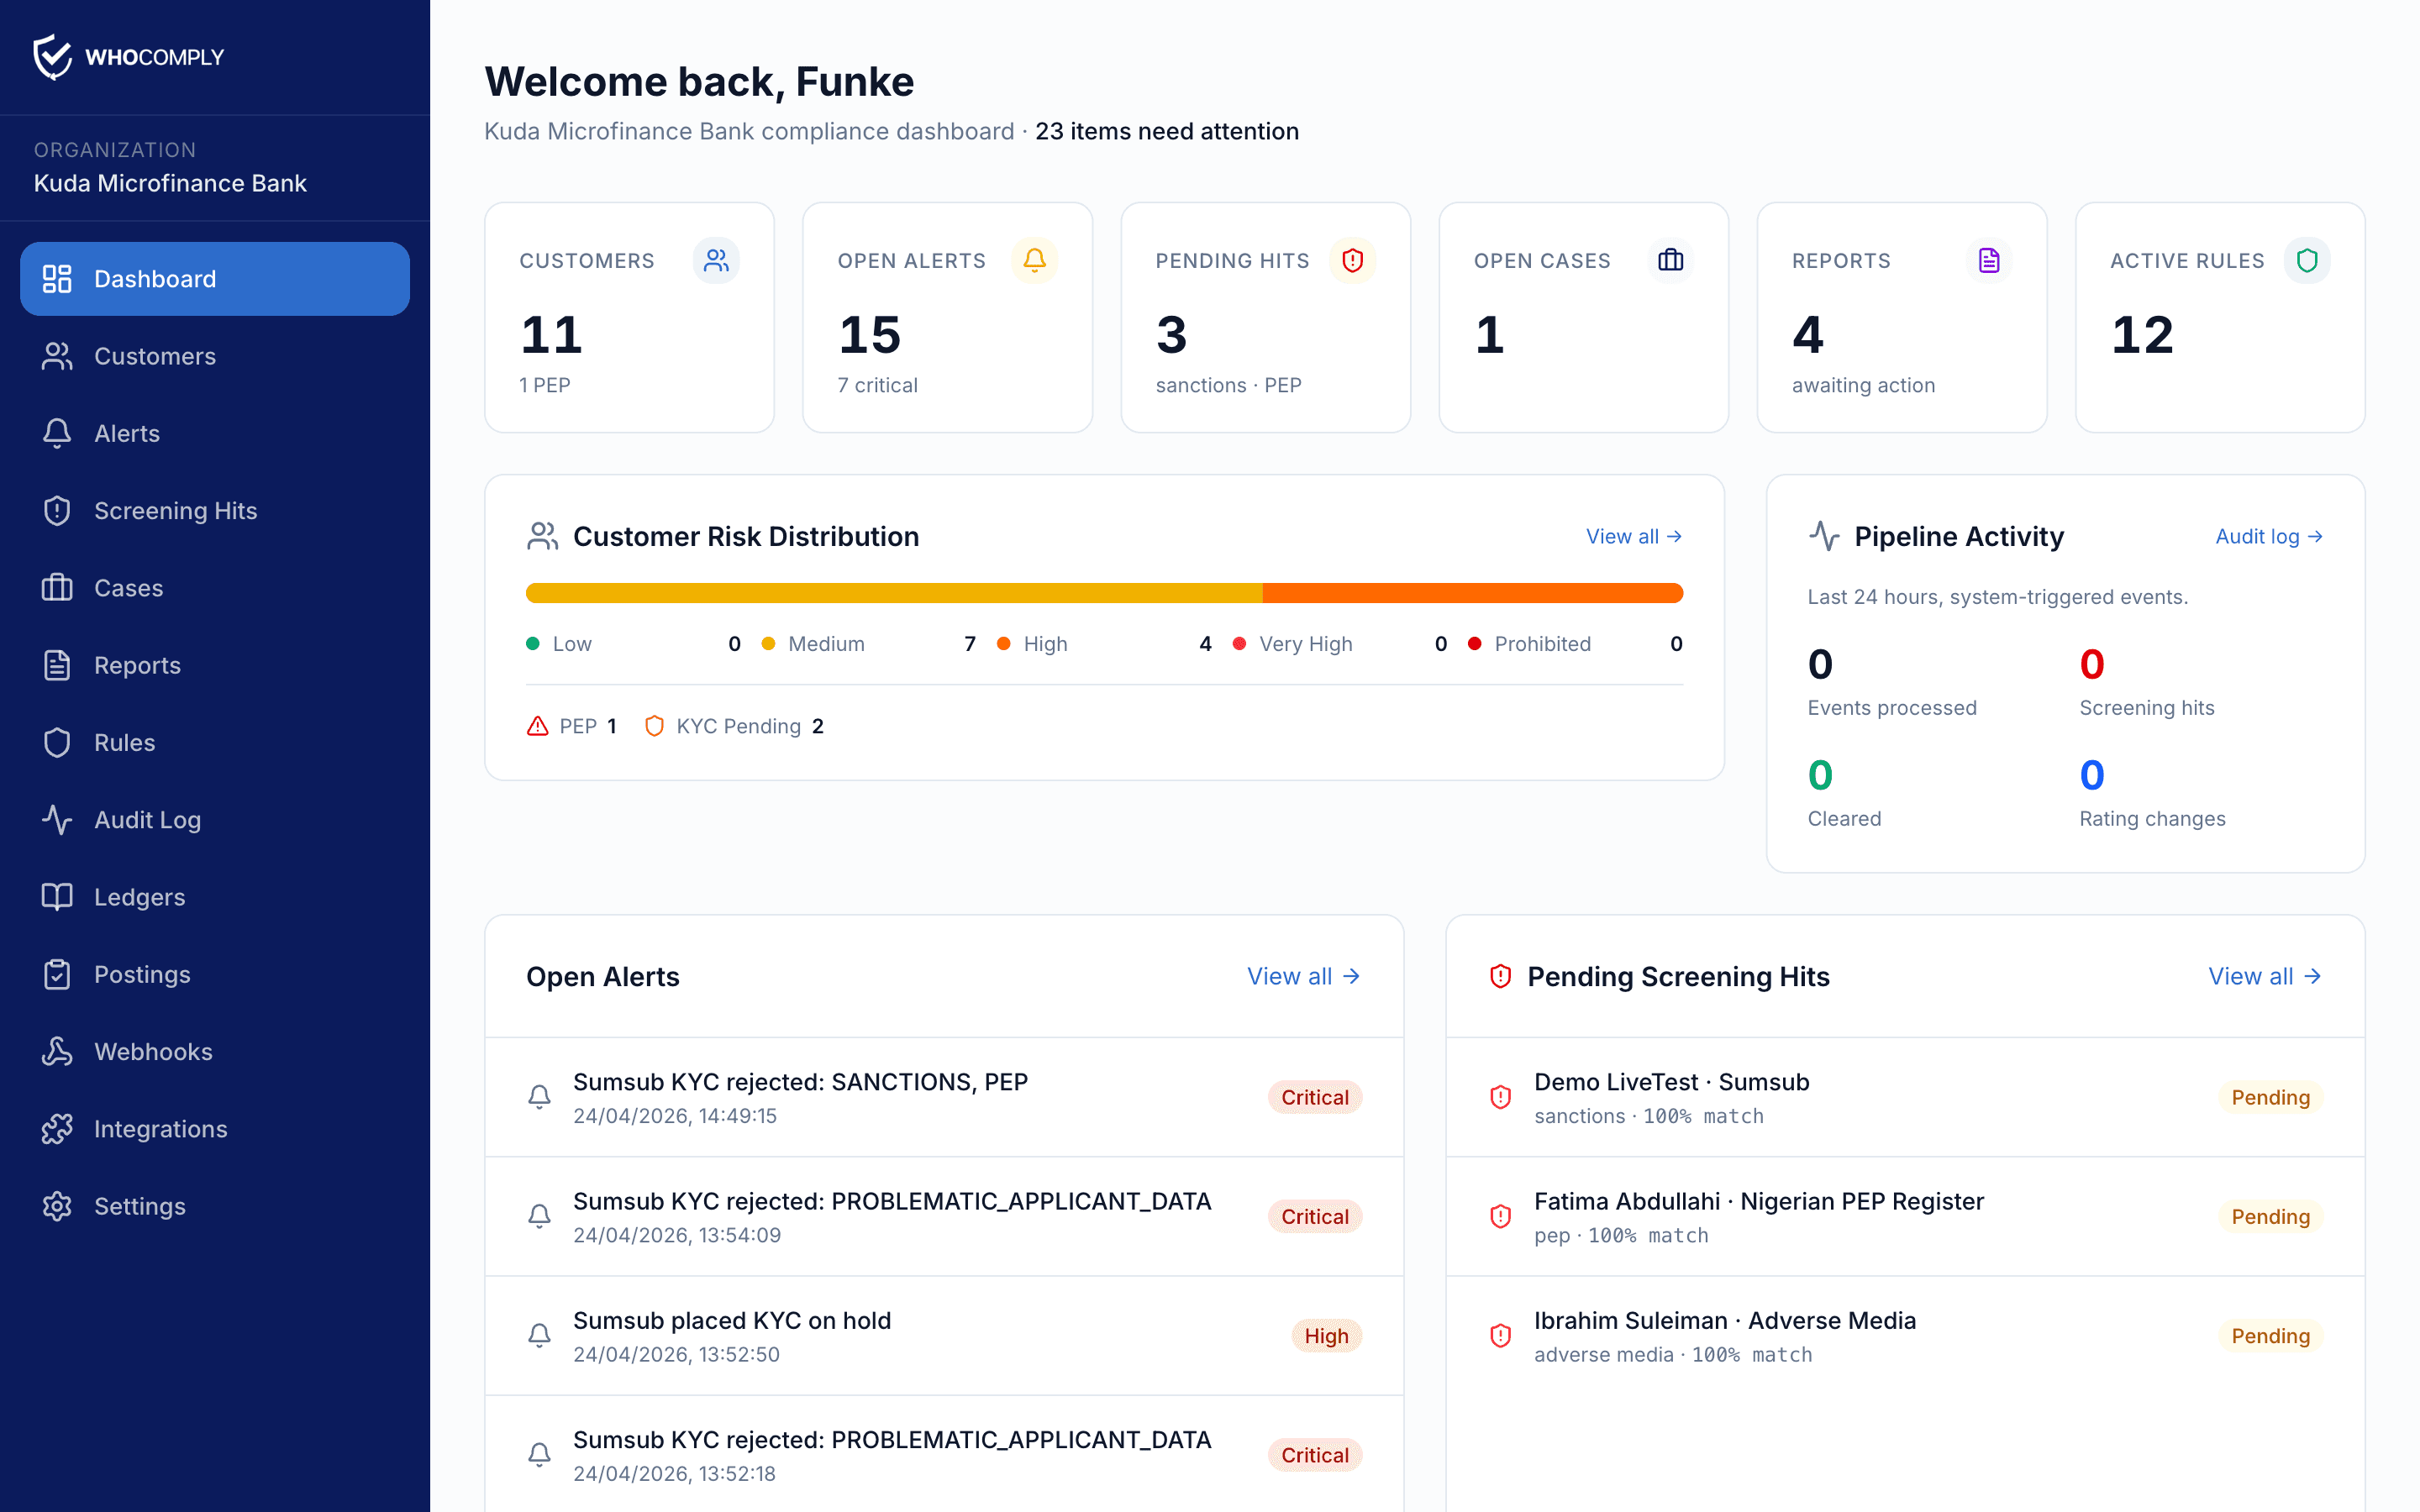Open the Active Rules summary card

pos(2220,317)
